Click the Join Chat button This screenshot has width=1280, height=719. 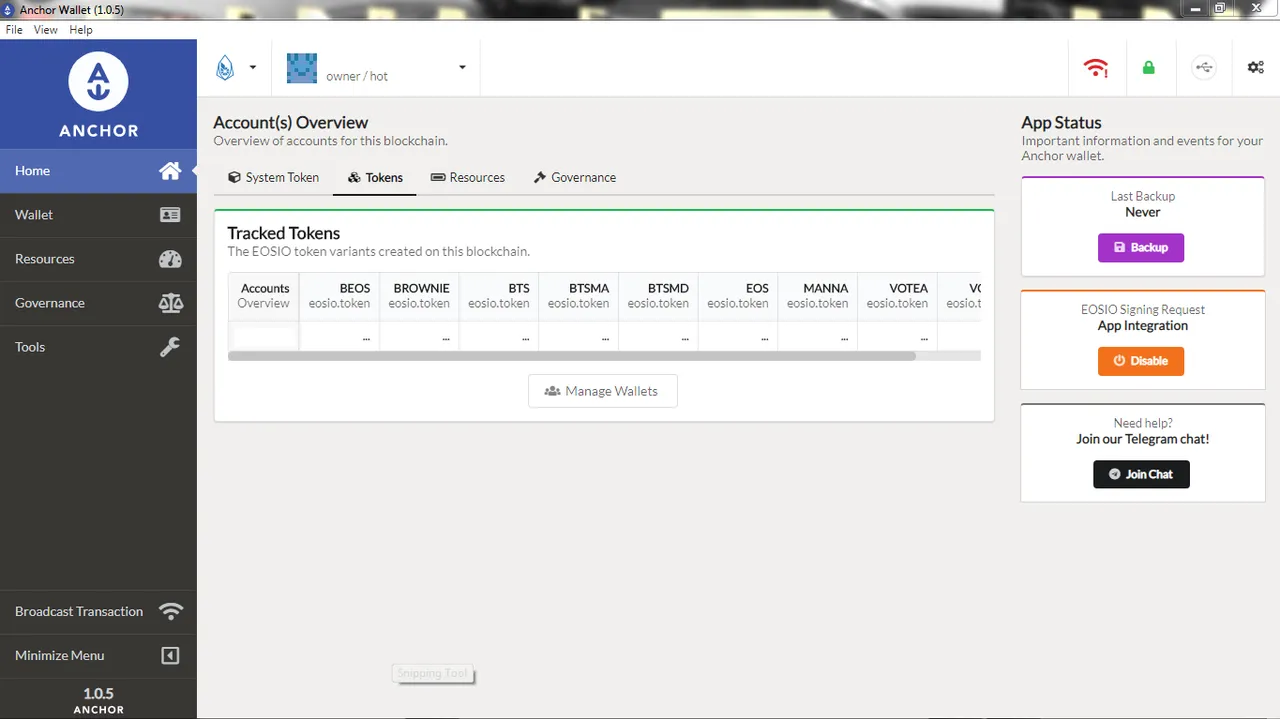1141,474
